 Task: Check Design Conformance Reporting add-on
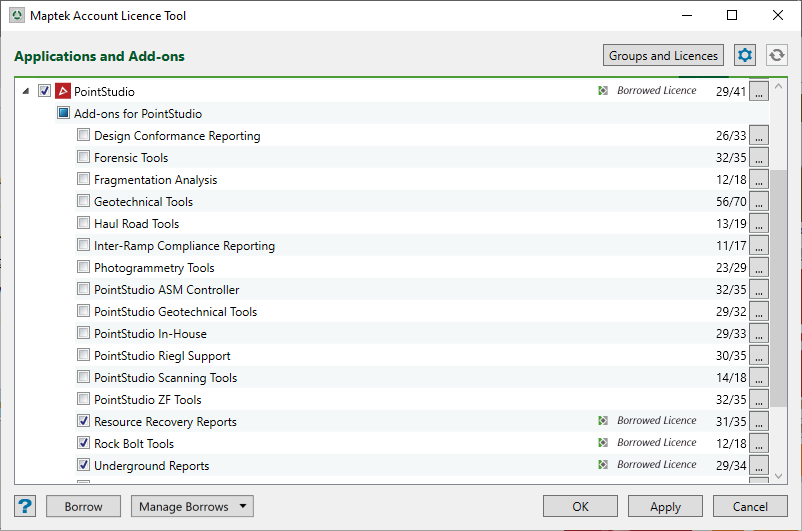click(83, 135)
